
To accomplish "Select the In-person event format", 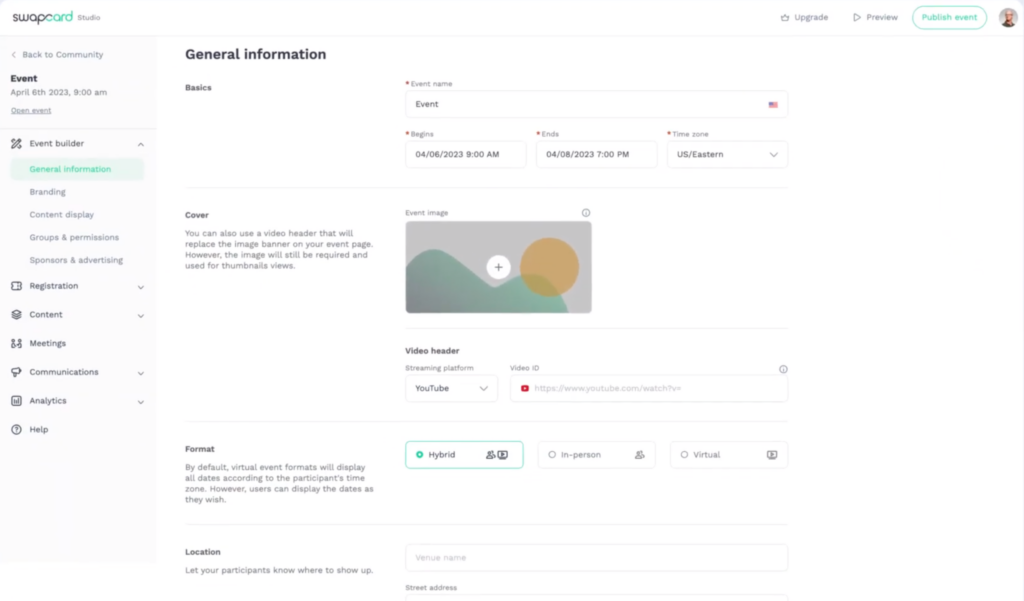I will tap(596, 454).
